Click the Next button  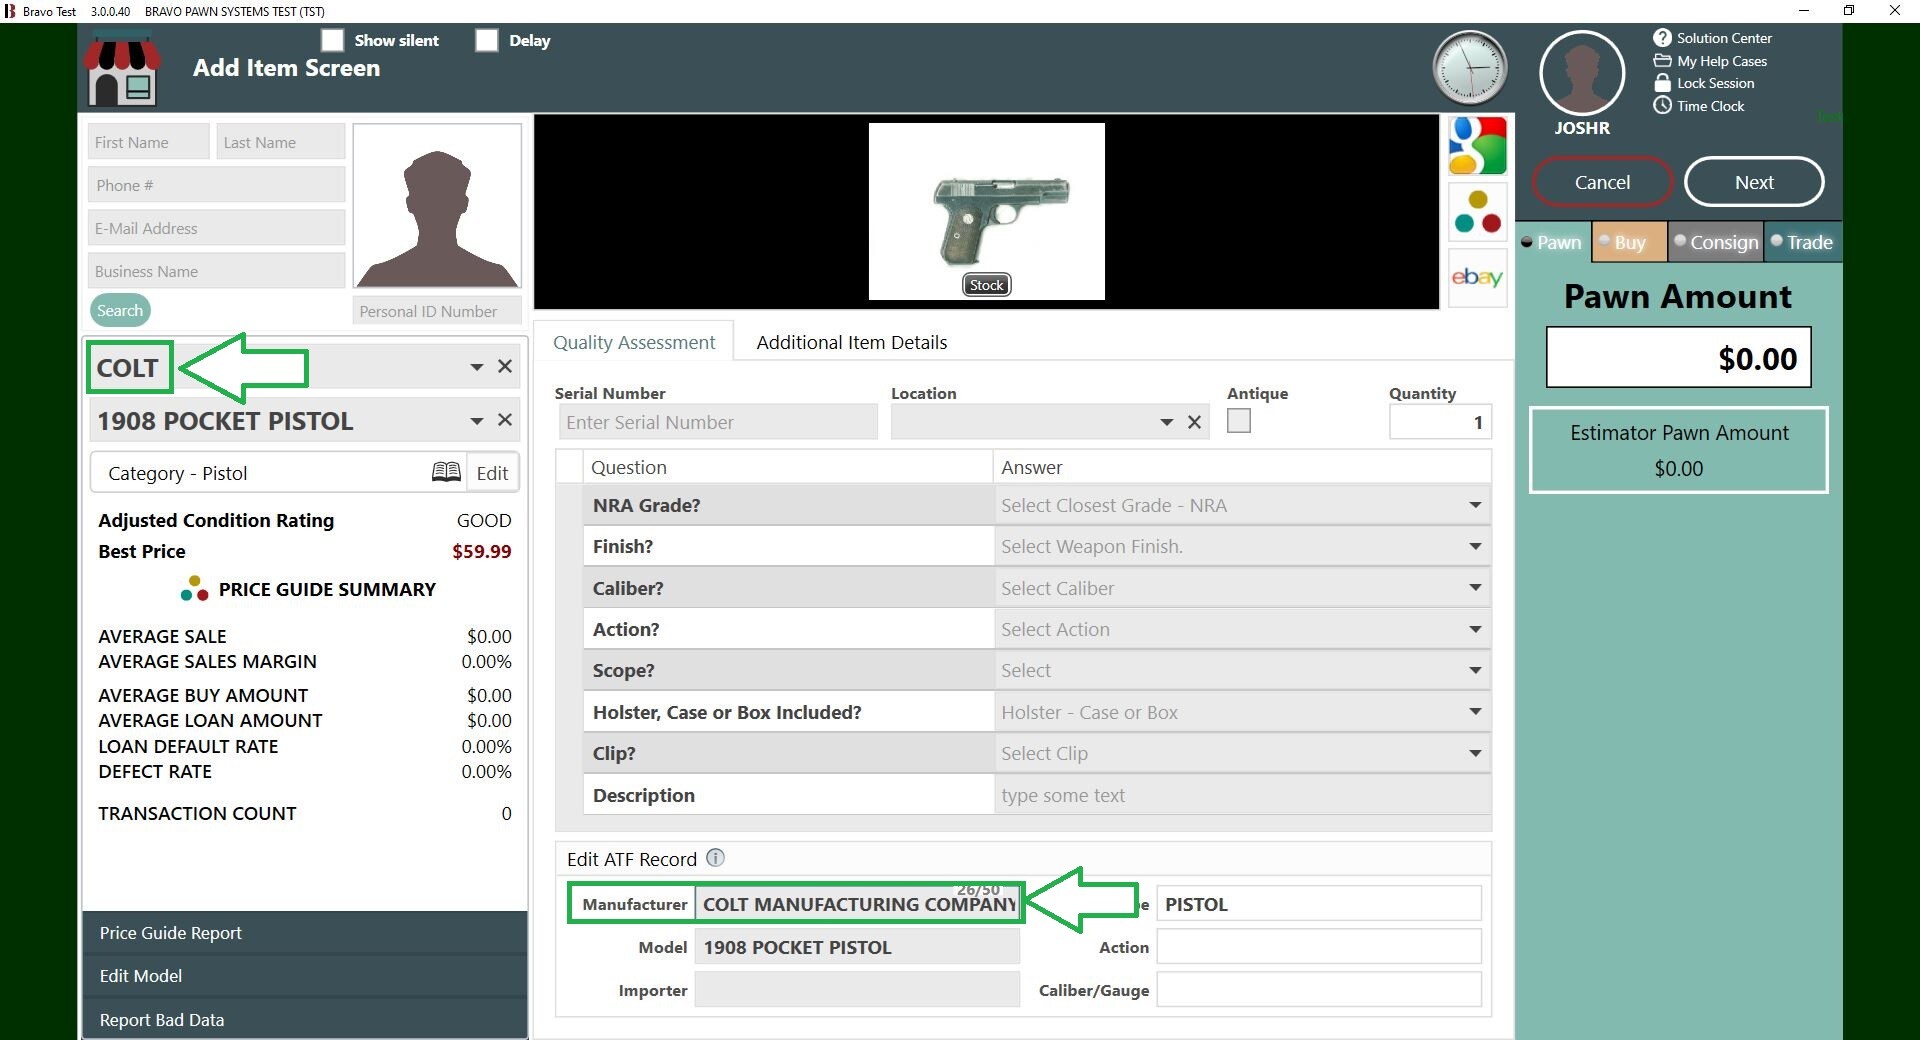pos(1754,182)
